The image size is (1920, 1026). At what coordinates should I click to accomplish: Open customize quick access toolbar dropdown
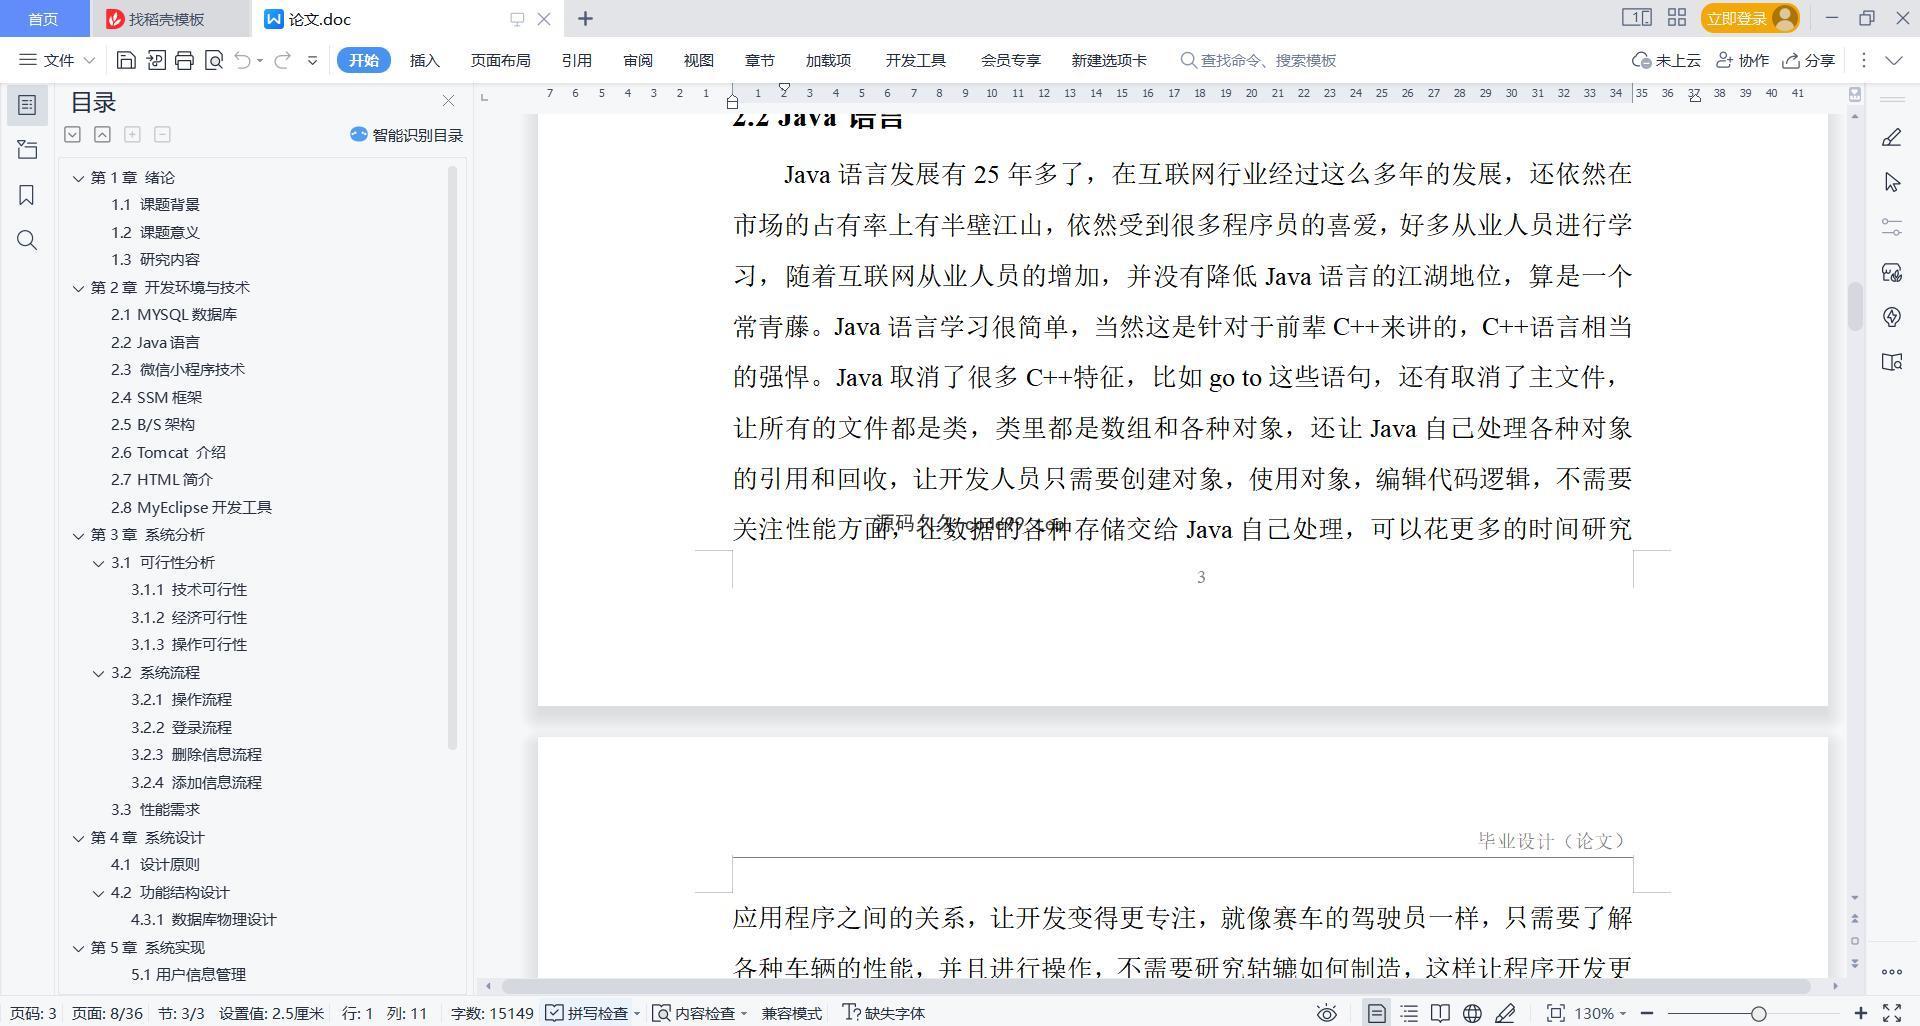click(312, 60)
